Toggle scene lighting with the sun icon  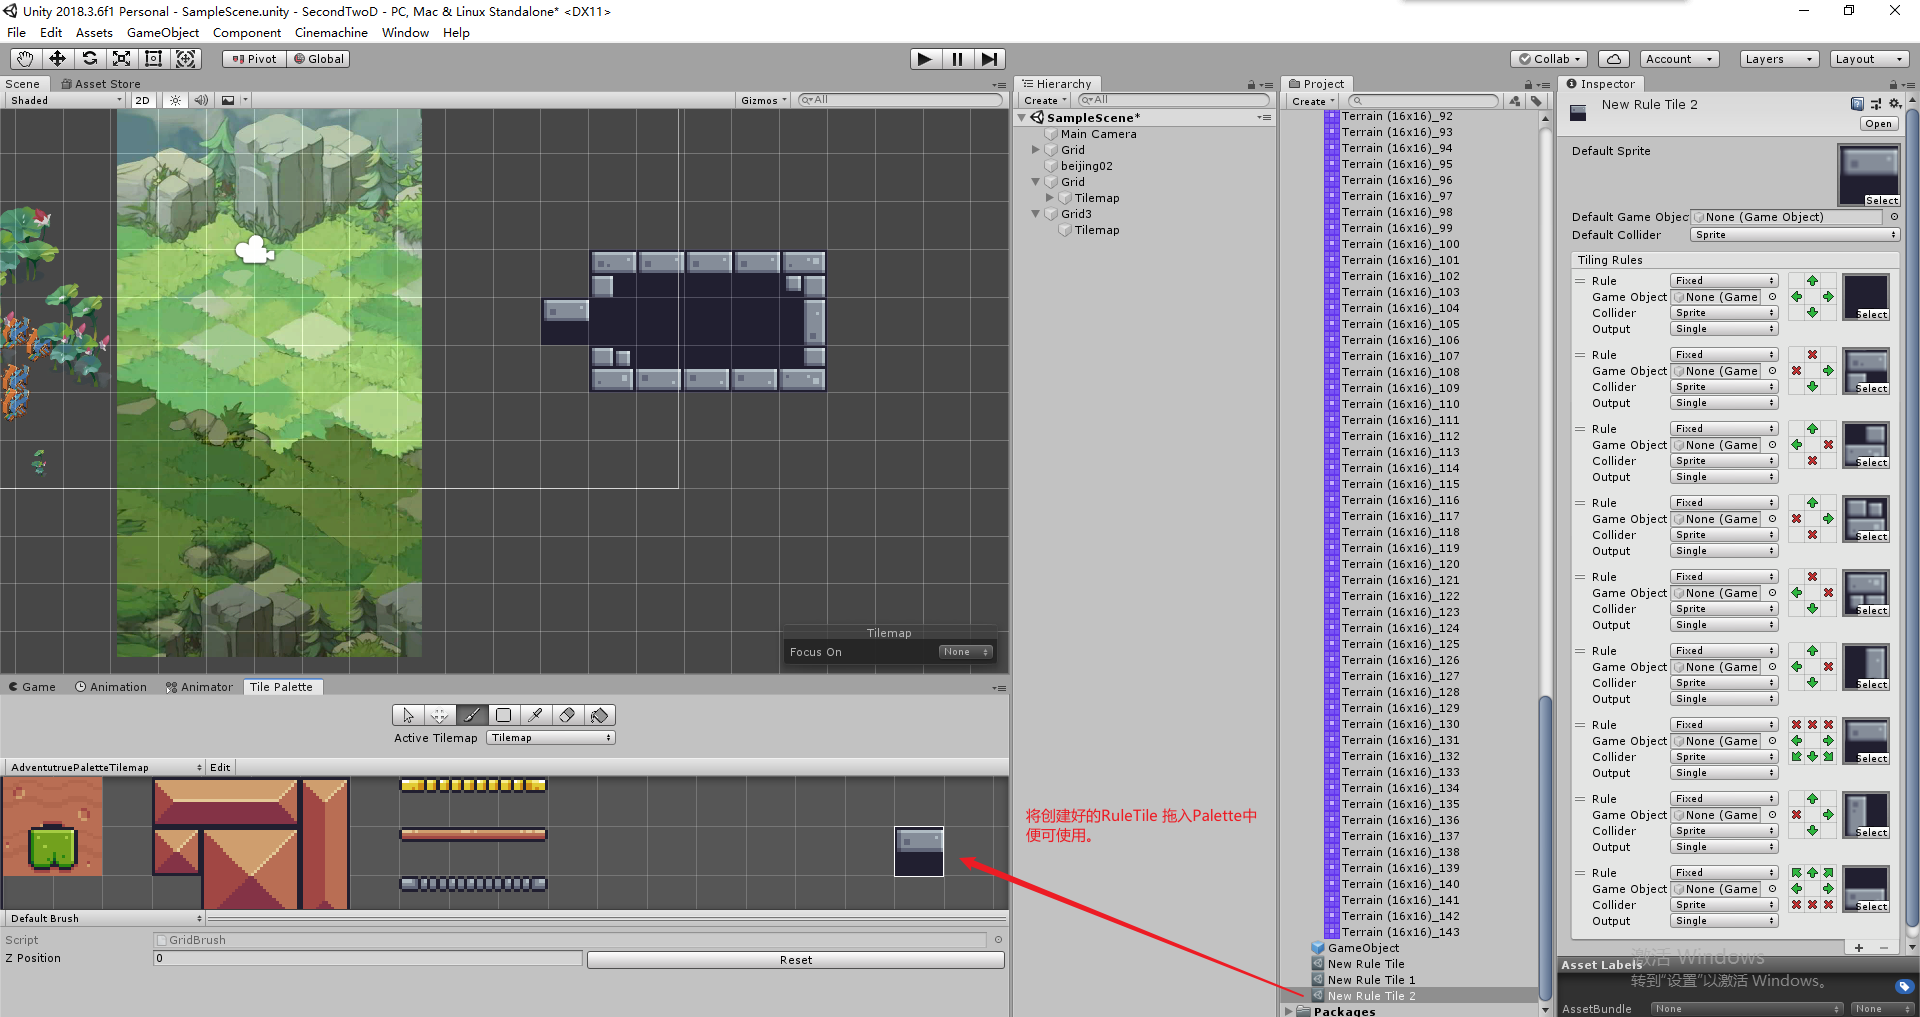coord(175,100)
